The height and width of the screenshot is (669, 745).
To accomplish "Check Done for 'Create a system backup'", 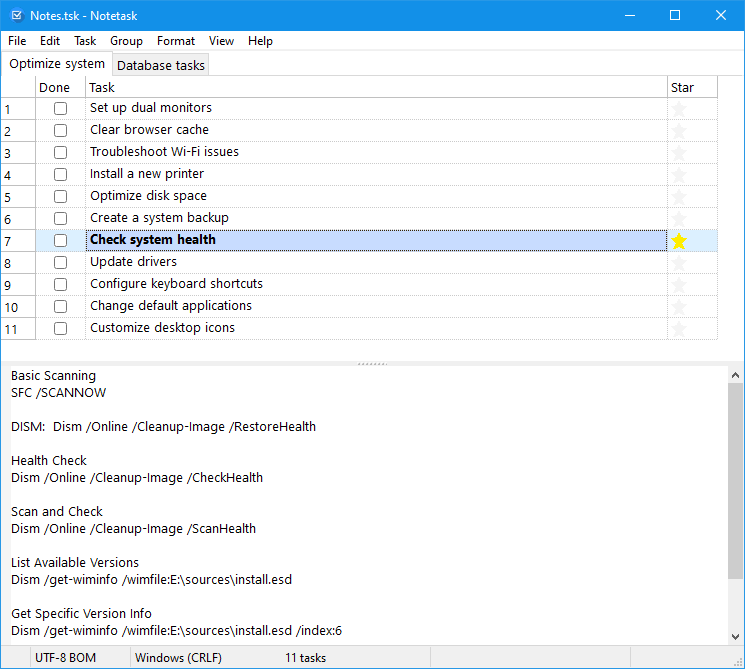I will [60, 219].
